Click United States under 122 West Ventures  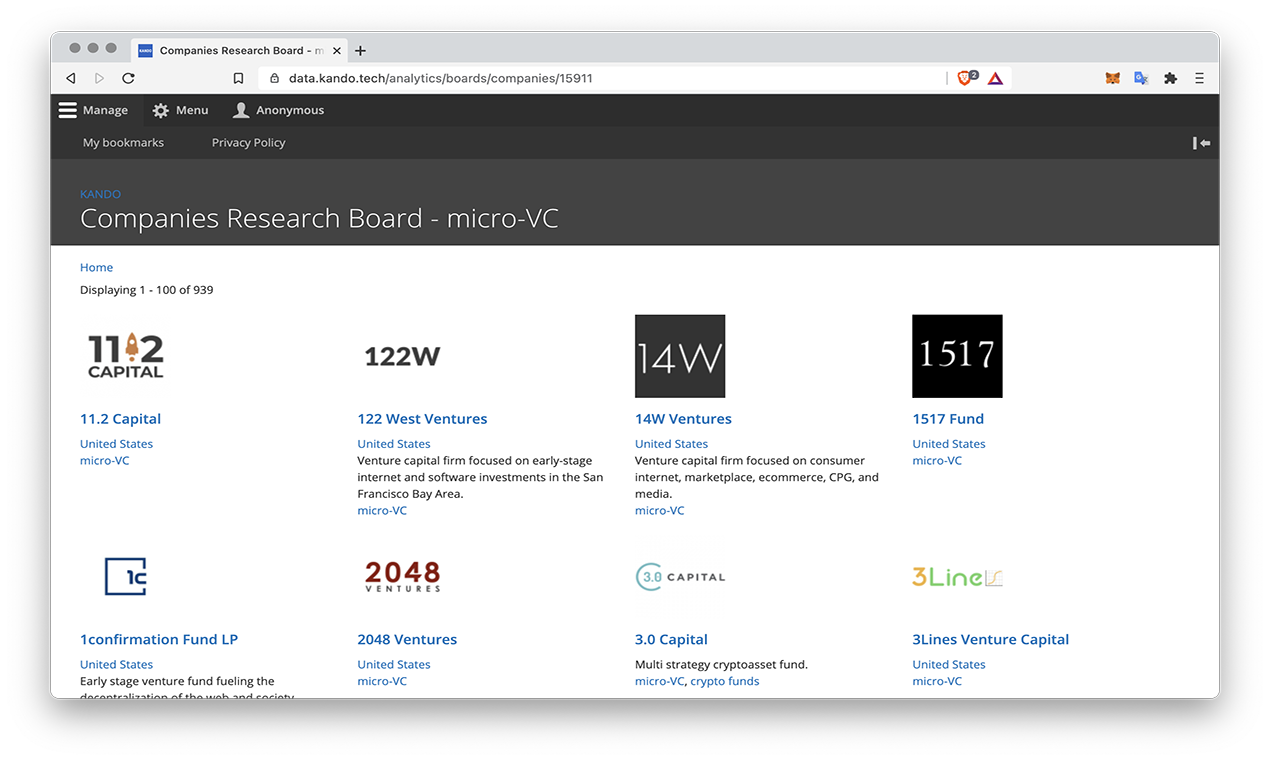(x=394, y=444)
